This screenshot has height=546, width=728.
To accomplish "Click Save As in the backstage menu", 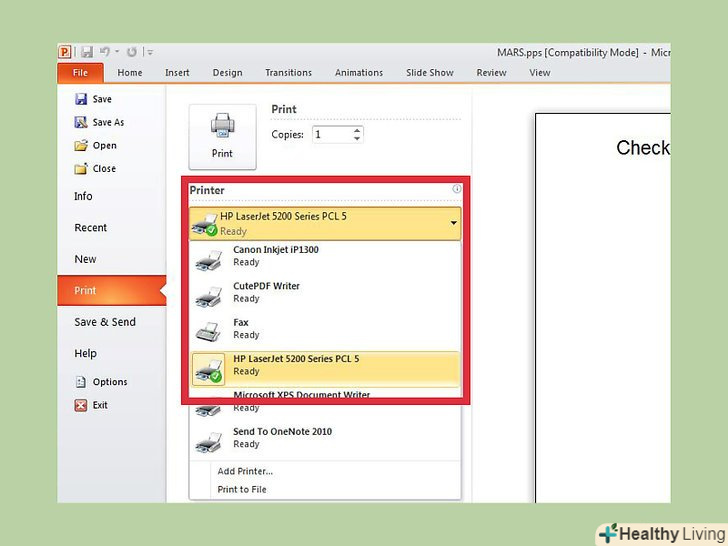I will 99,122.
